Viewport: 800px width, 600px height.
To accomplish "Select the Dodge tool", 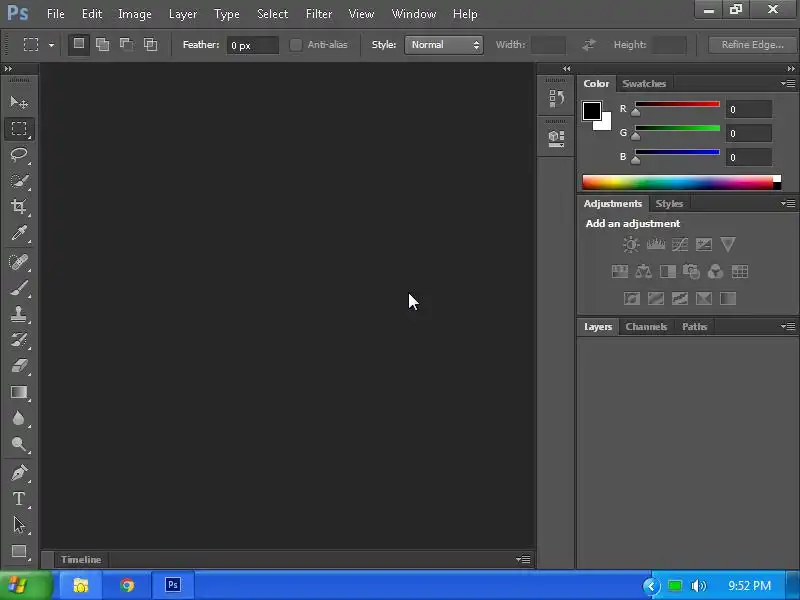I will [19, 444].
